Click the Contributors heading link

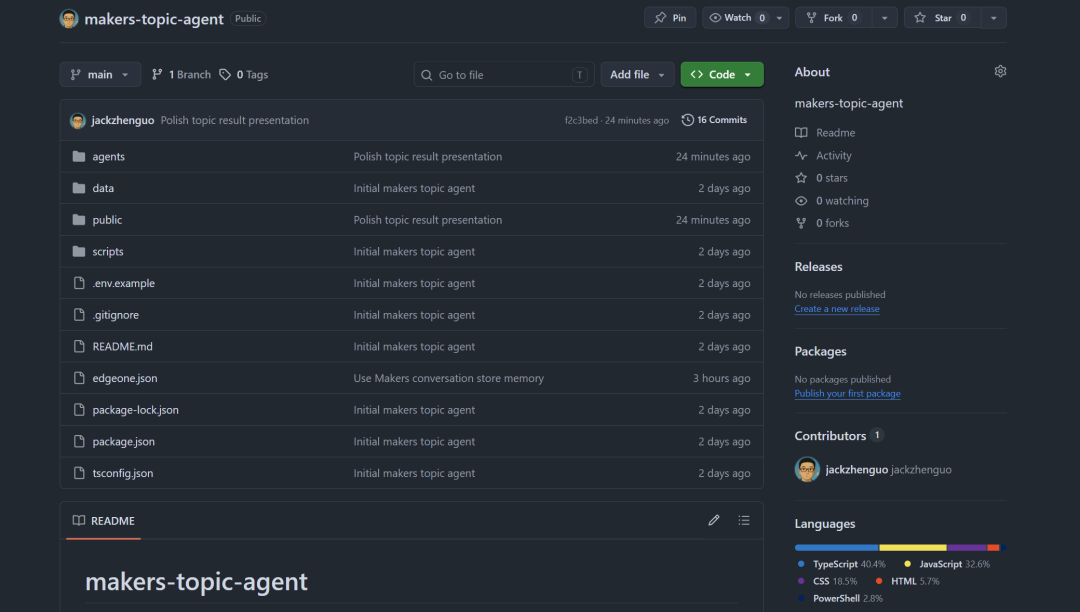830,436
